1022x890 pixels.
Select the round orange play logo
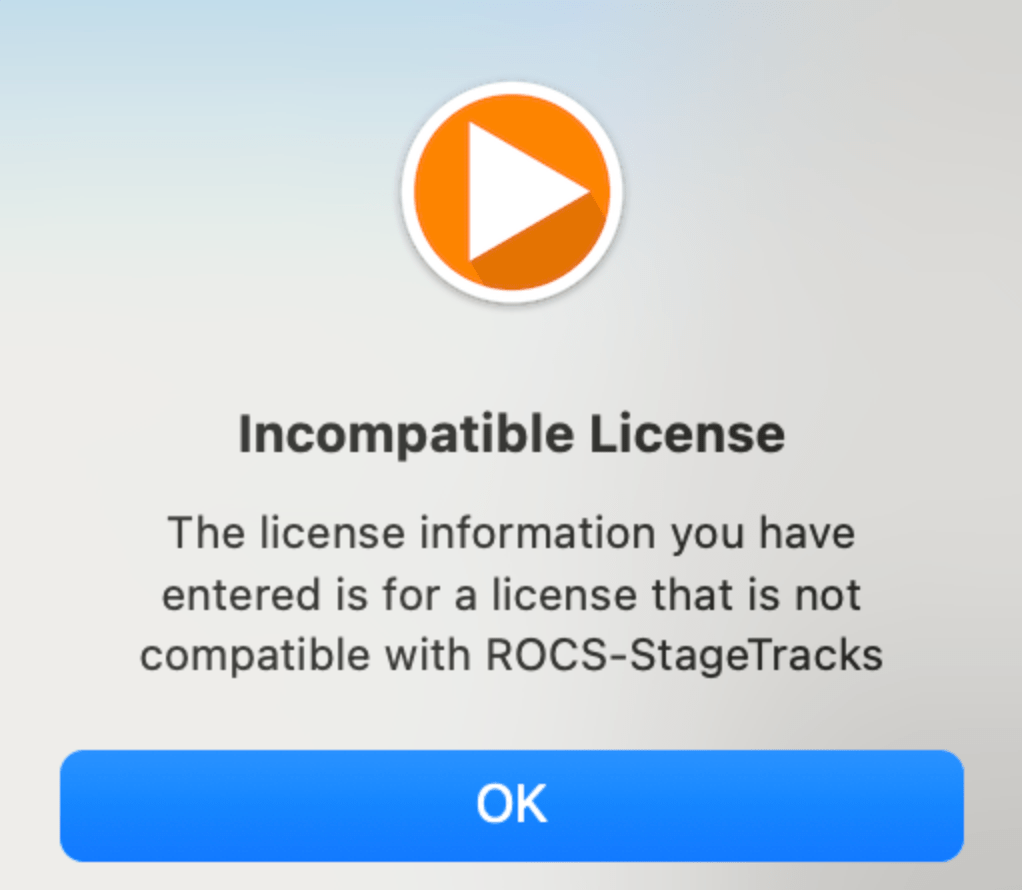point(512,192)
